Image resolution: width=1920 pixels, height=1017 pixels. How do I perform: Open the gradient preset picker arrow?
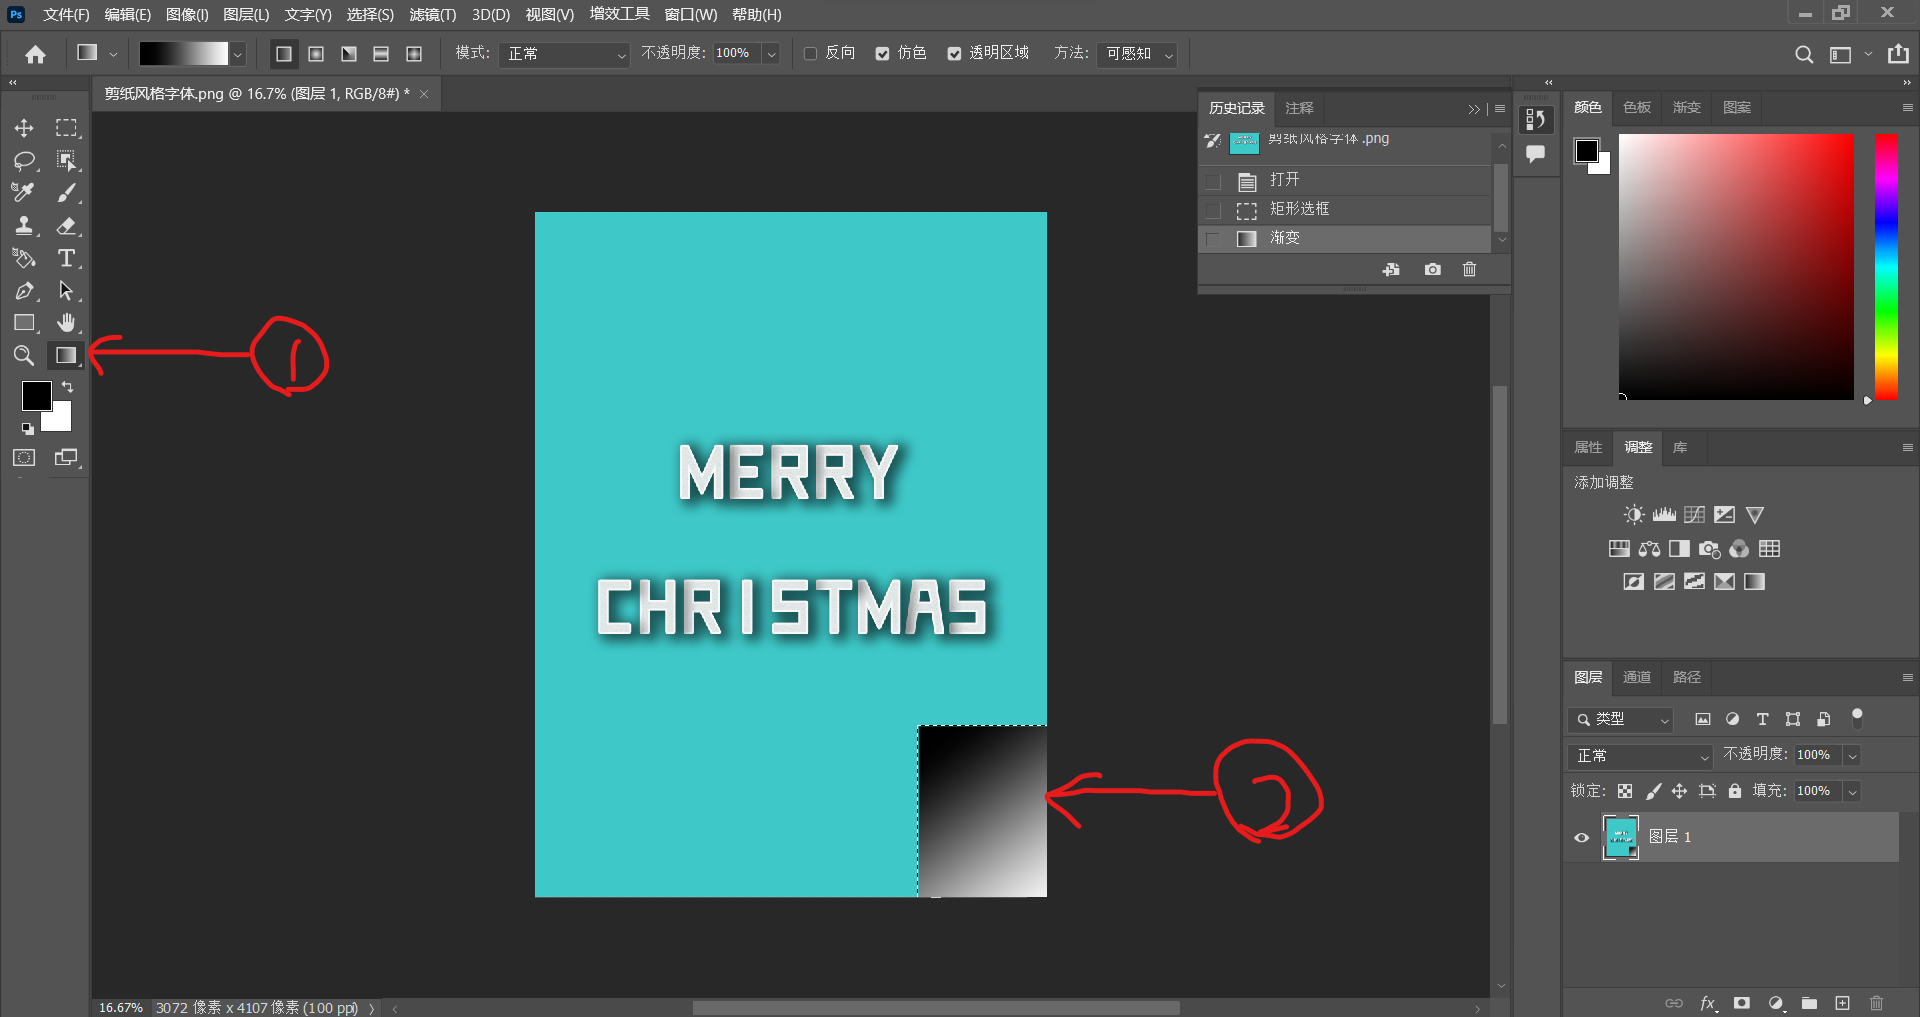pos(238,54)
